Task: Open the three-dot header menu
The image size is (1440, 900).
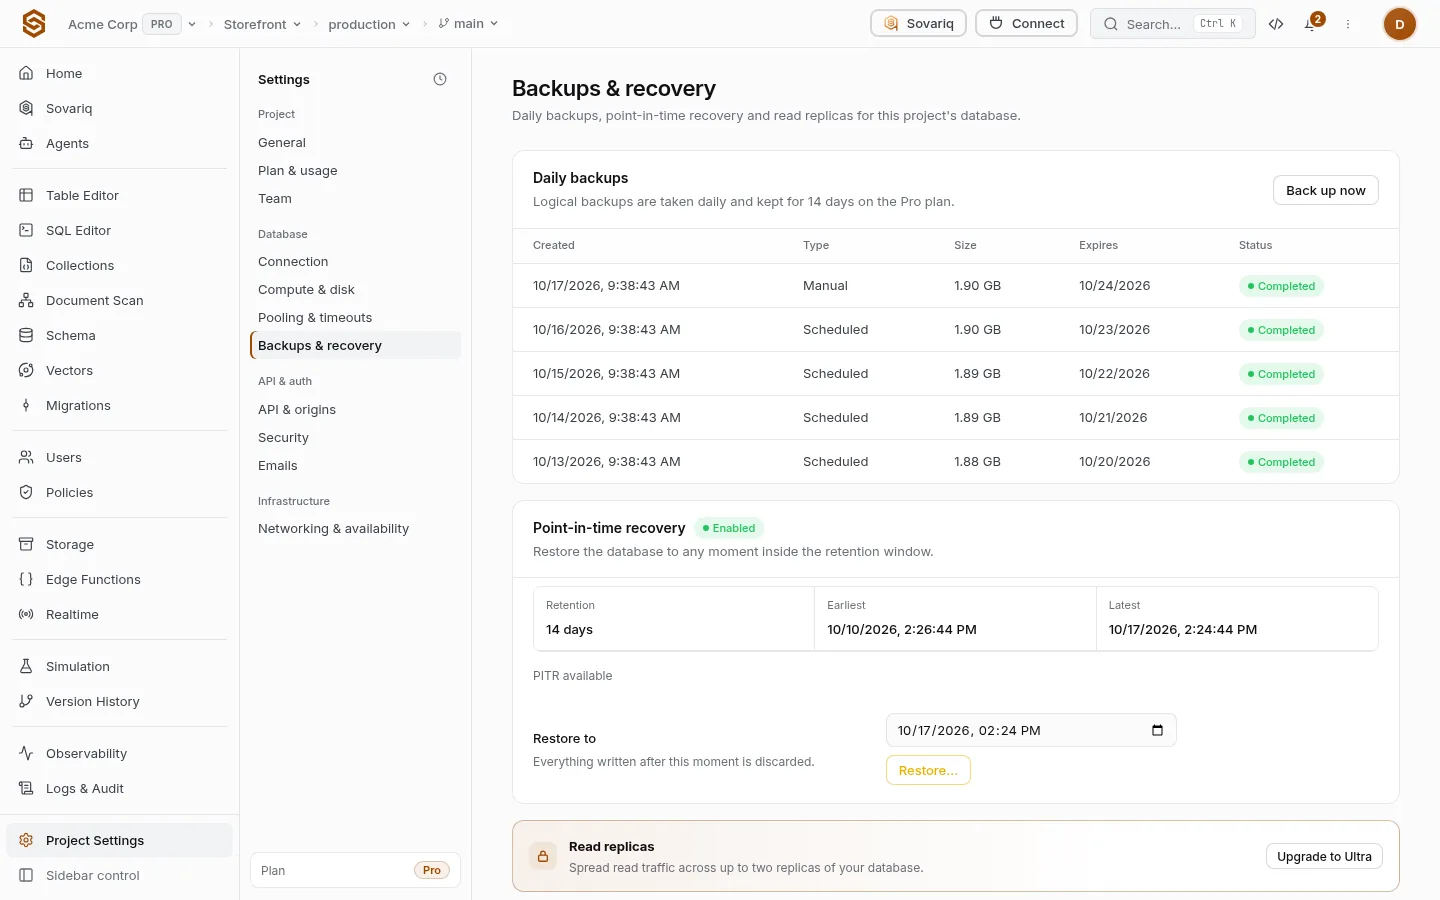Action: coord(1348,24)
